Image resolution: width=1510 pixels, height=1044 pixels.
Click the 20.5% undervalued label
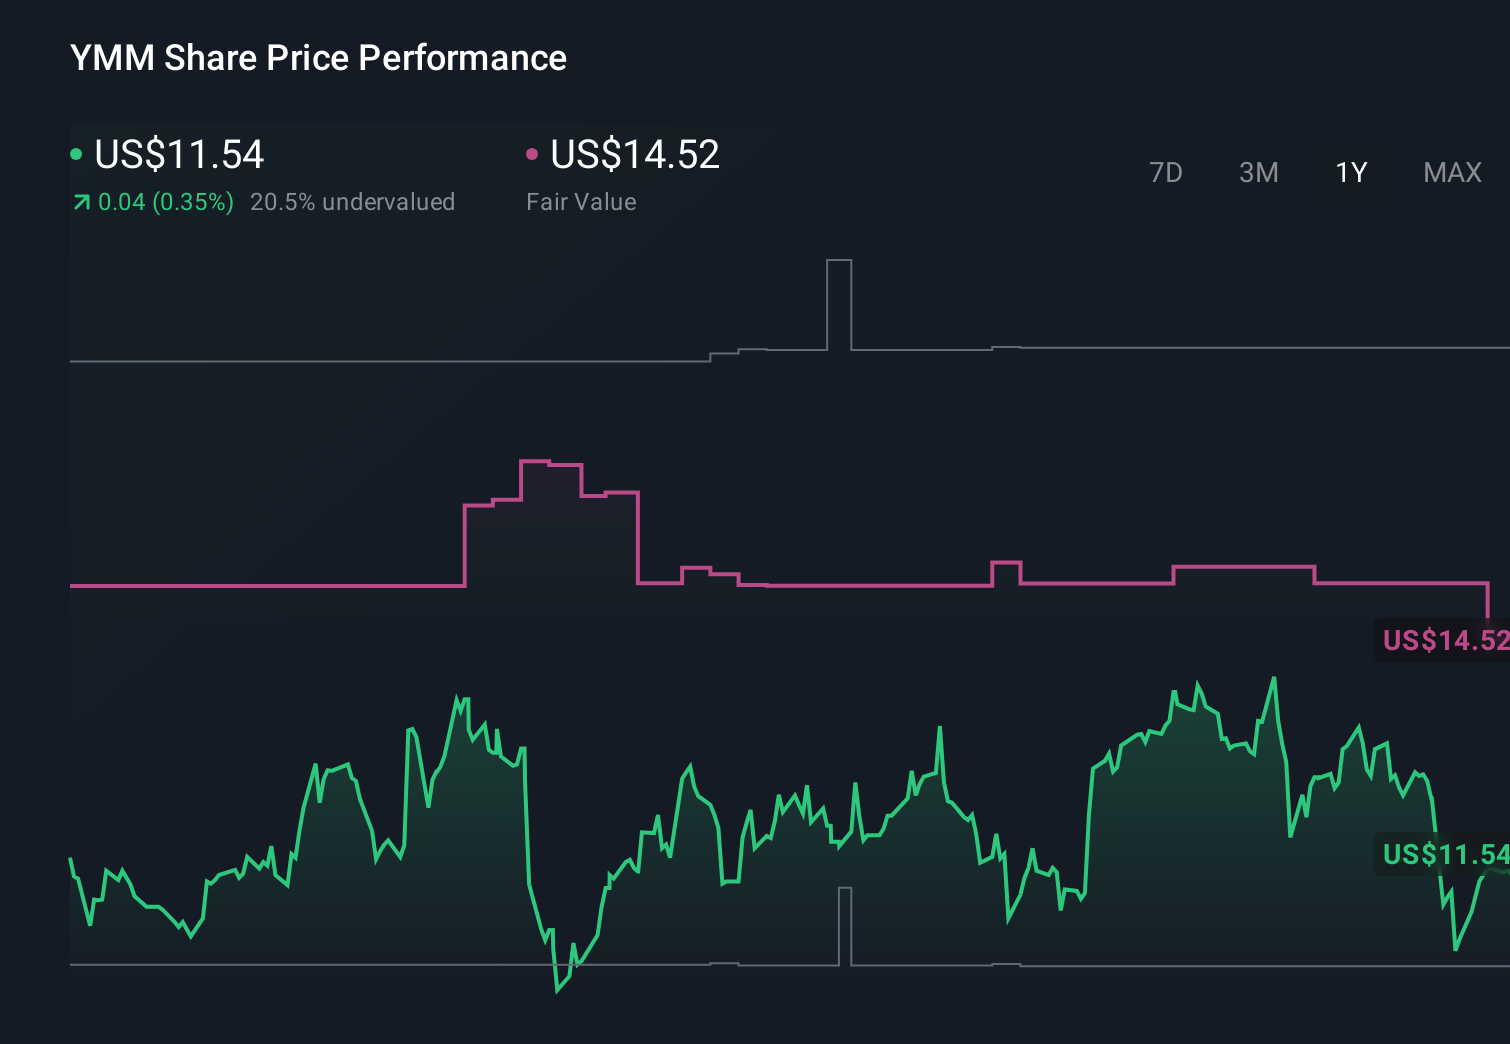coord(354,201)
